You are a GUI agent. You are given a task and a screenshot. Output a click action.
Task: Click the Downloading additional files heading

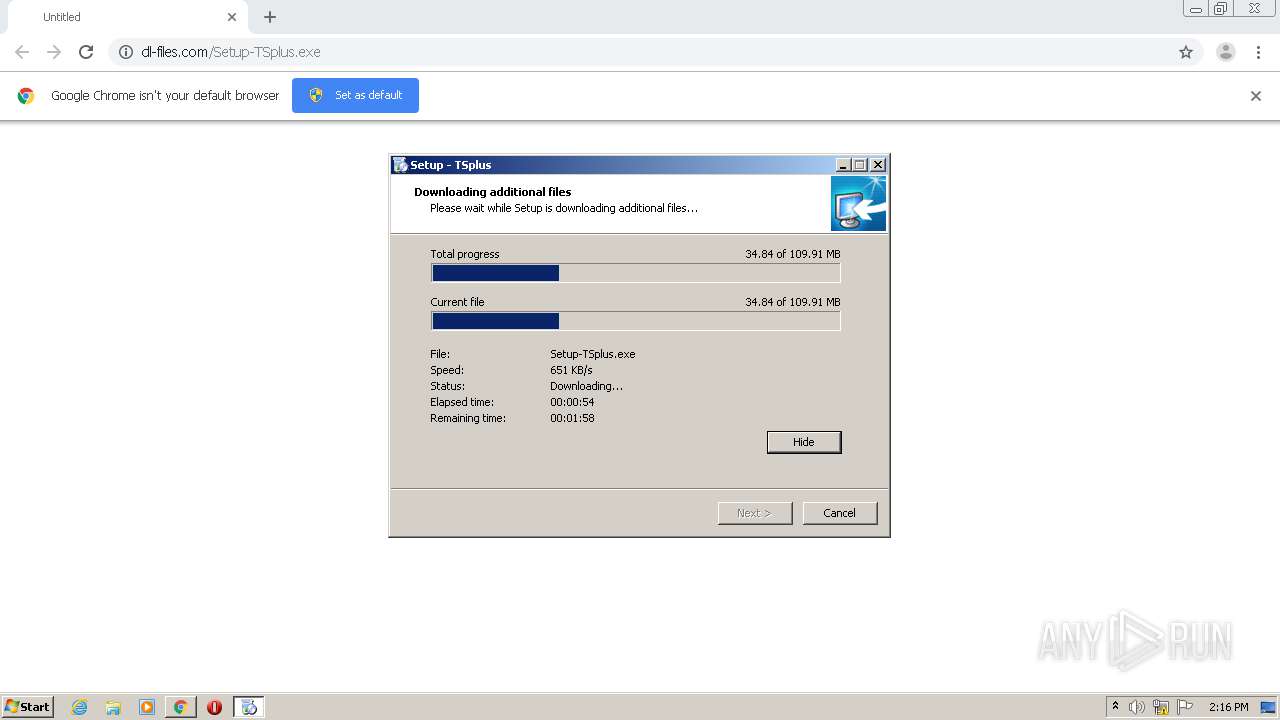pyautogui.click(x=493, y=192)
